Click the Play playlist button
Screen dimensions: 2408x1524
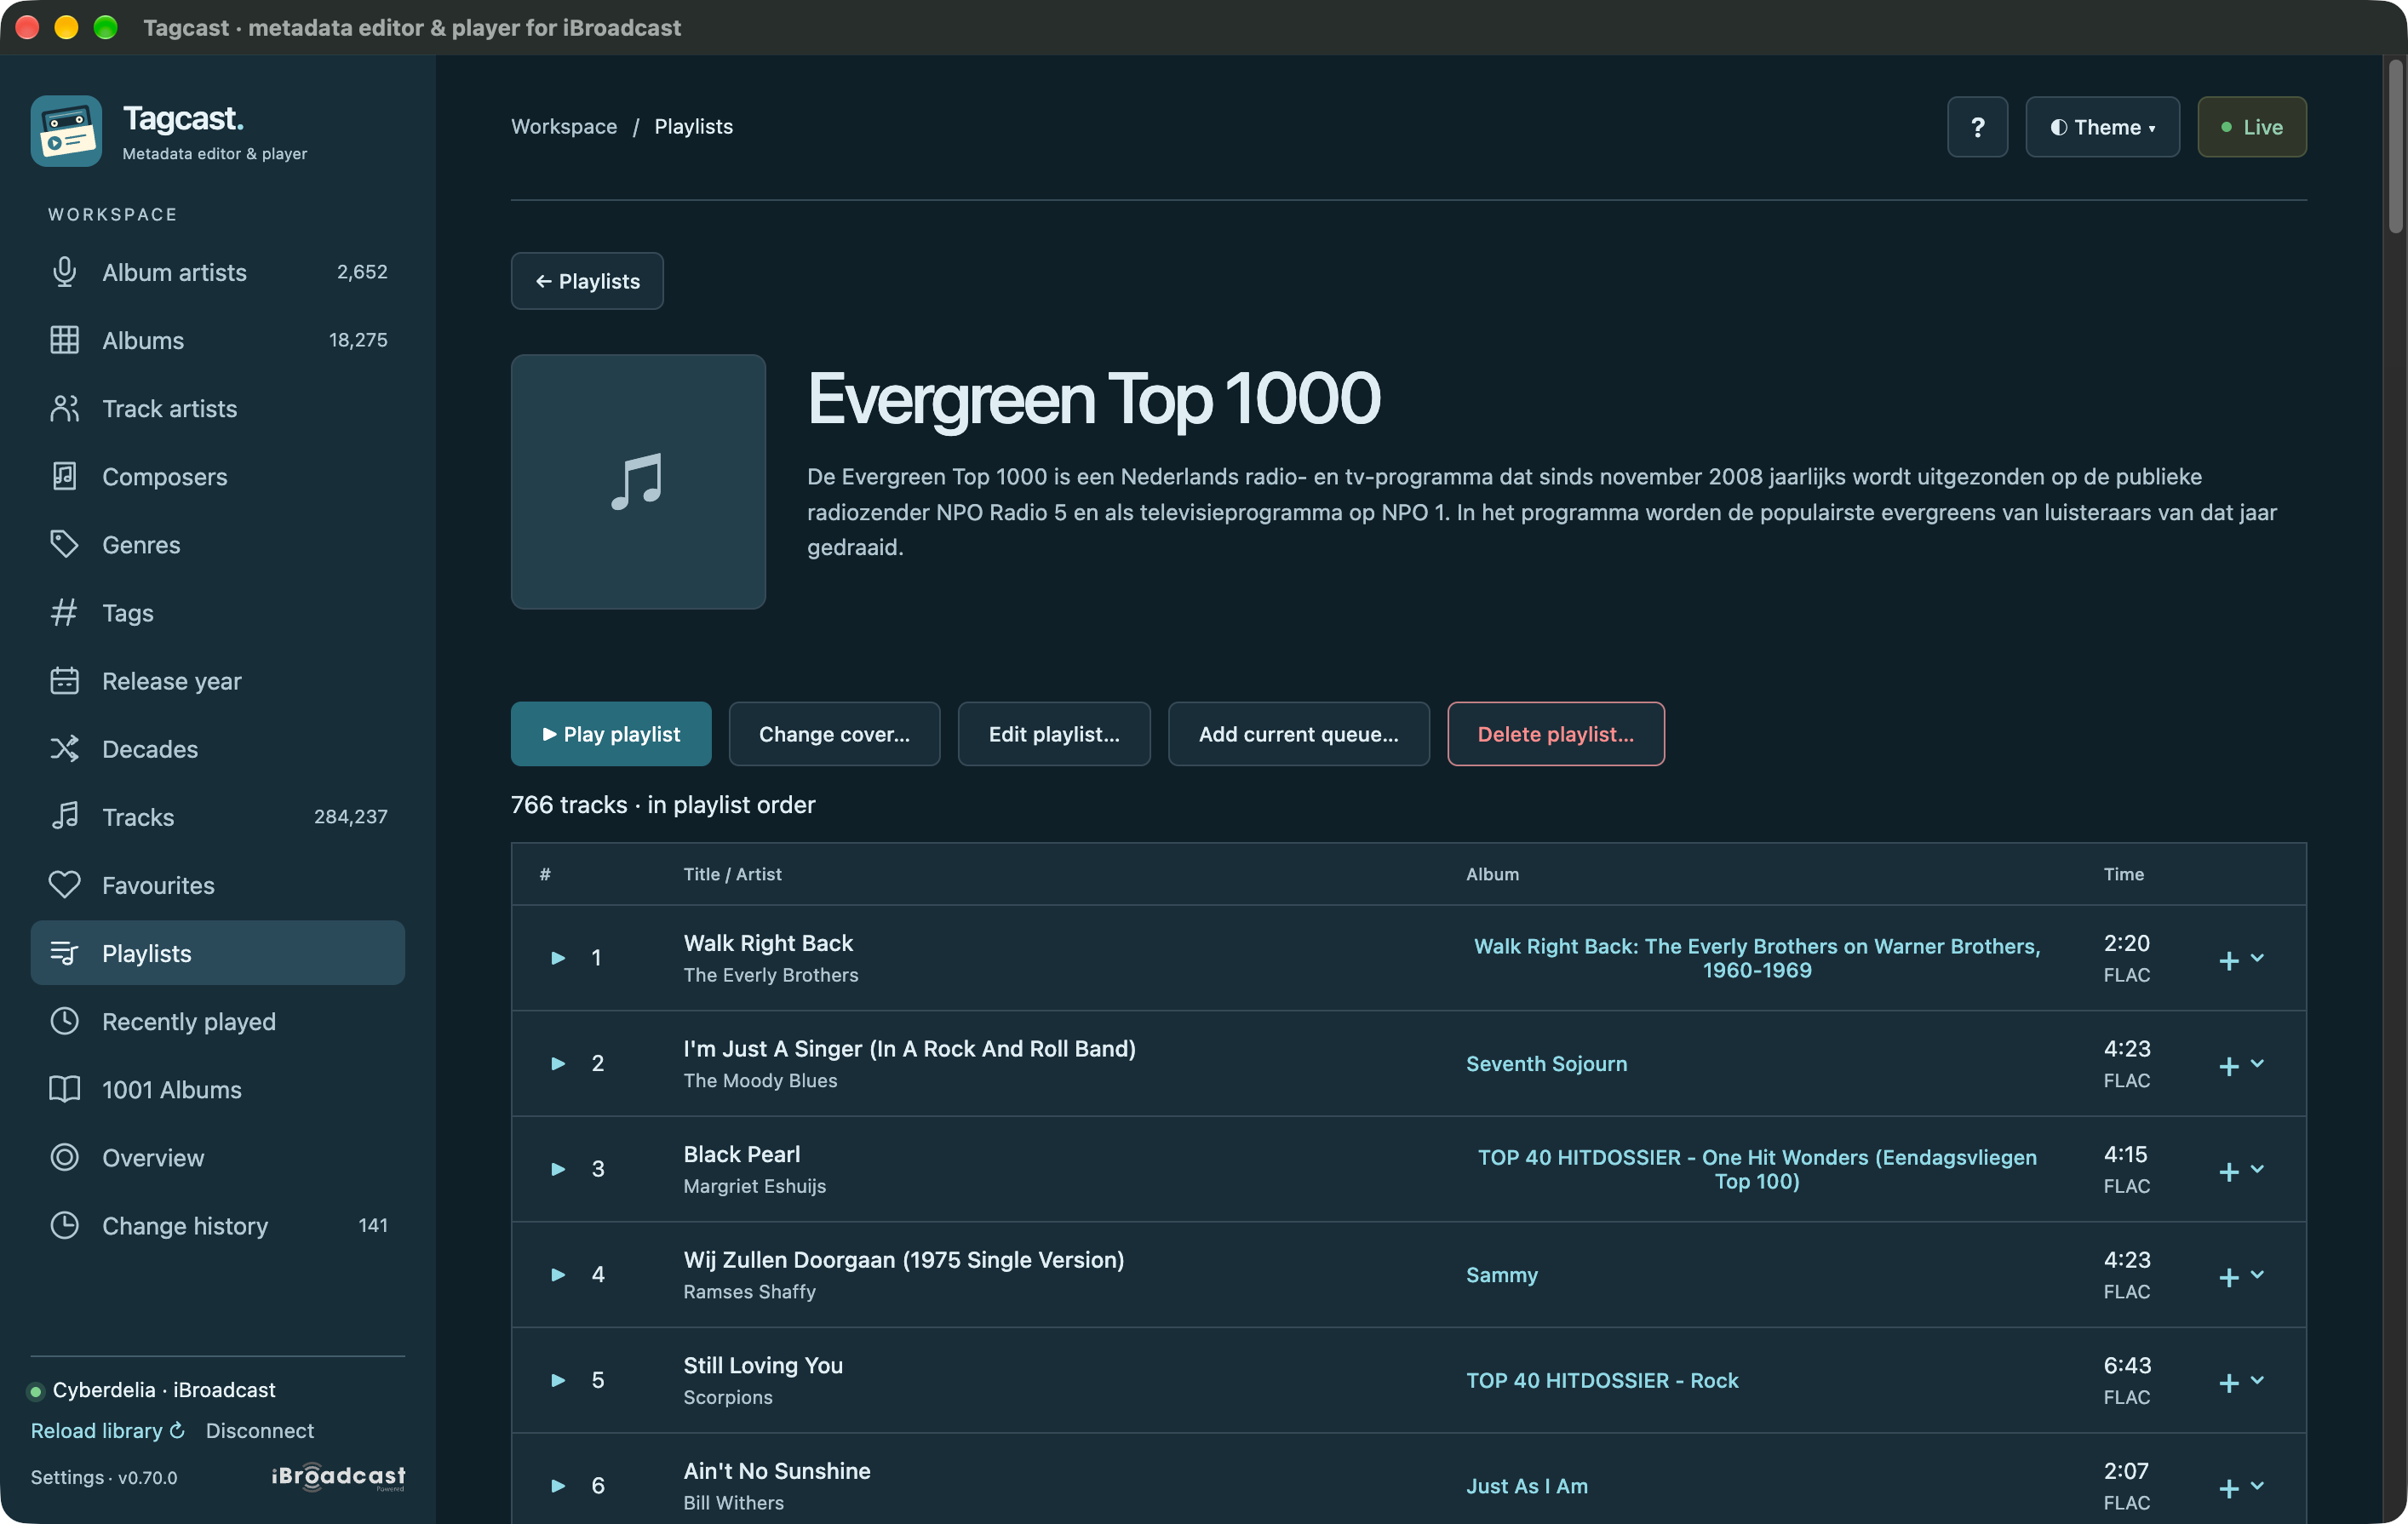click(611, 734)
